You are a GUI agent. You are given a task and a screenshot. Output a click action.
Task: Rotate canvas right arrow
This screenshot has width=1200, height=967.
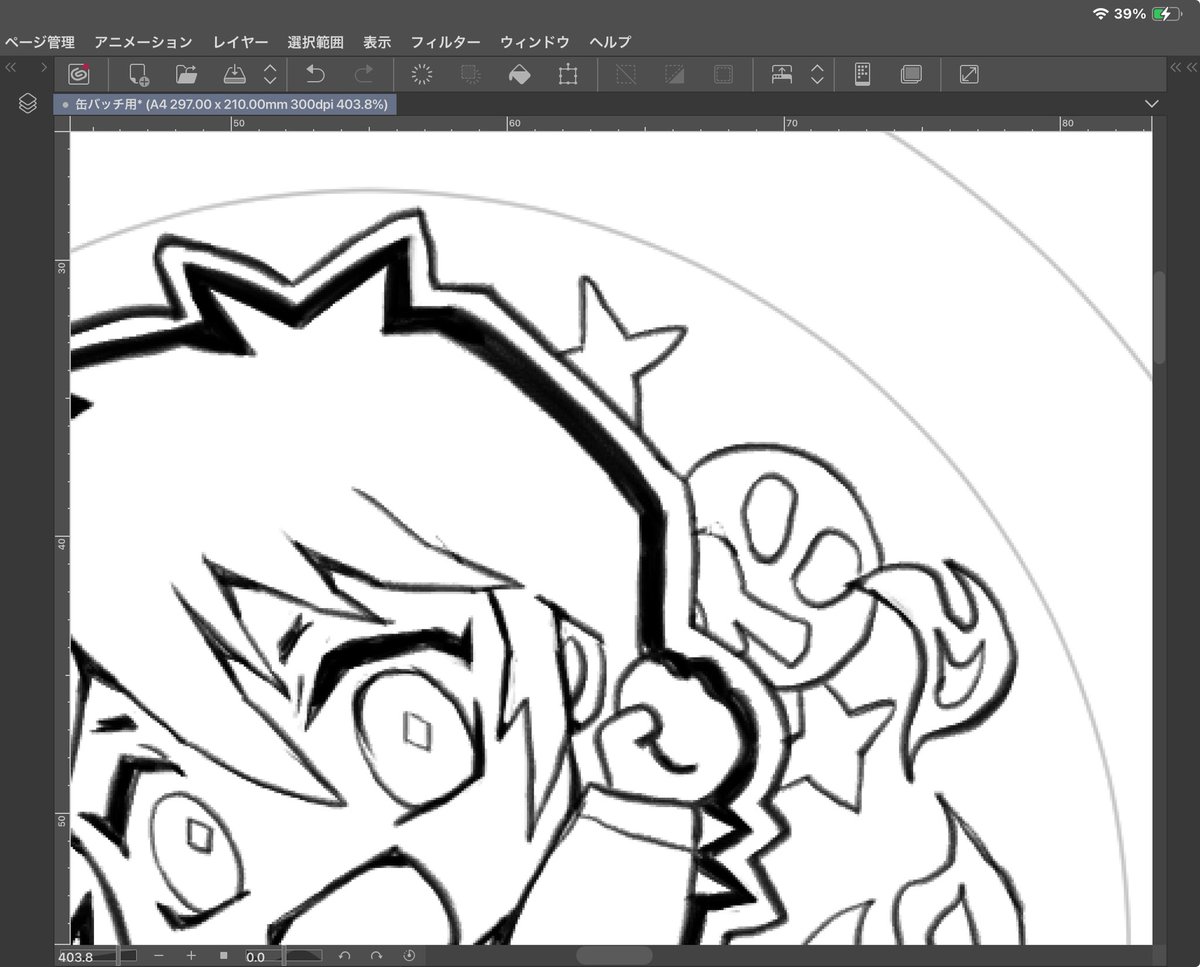376,956
